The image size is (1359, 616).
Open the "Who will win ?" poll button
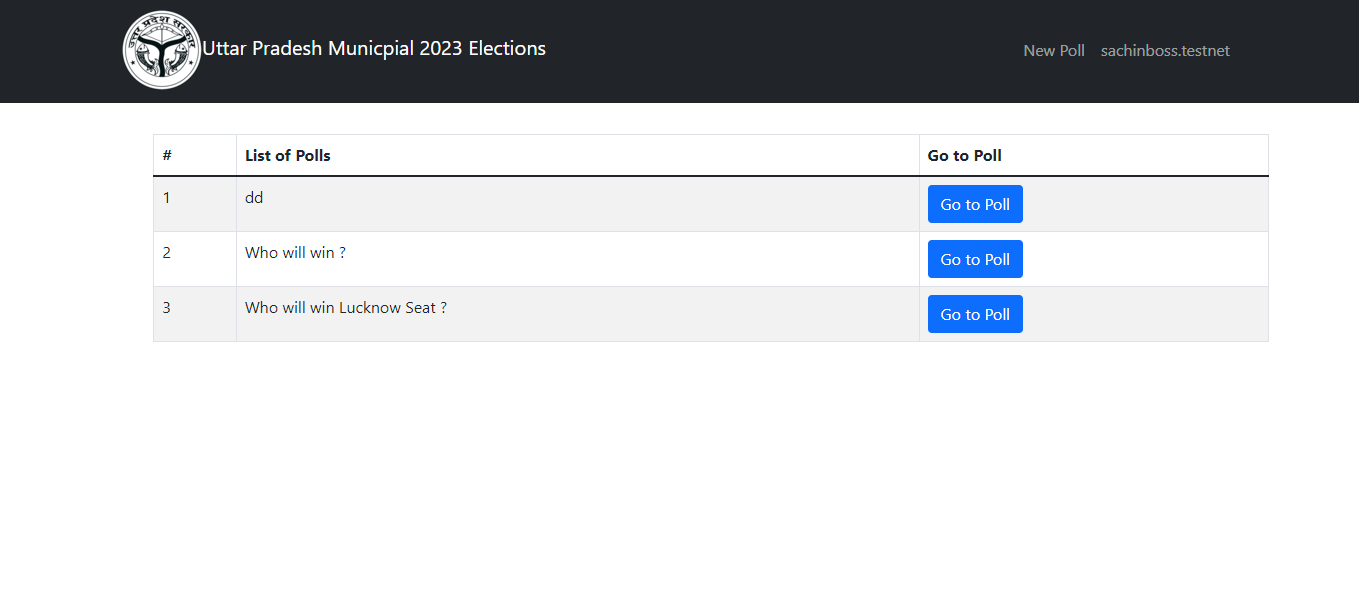(x=975, y=259)
